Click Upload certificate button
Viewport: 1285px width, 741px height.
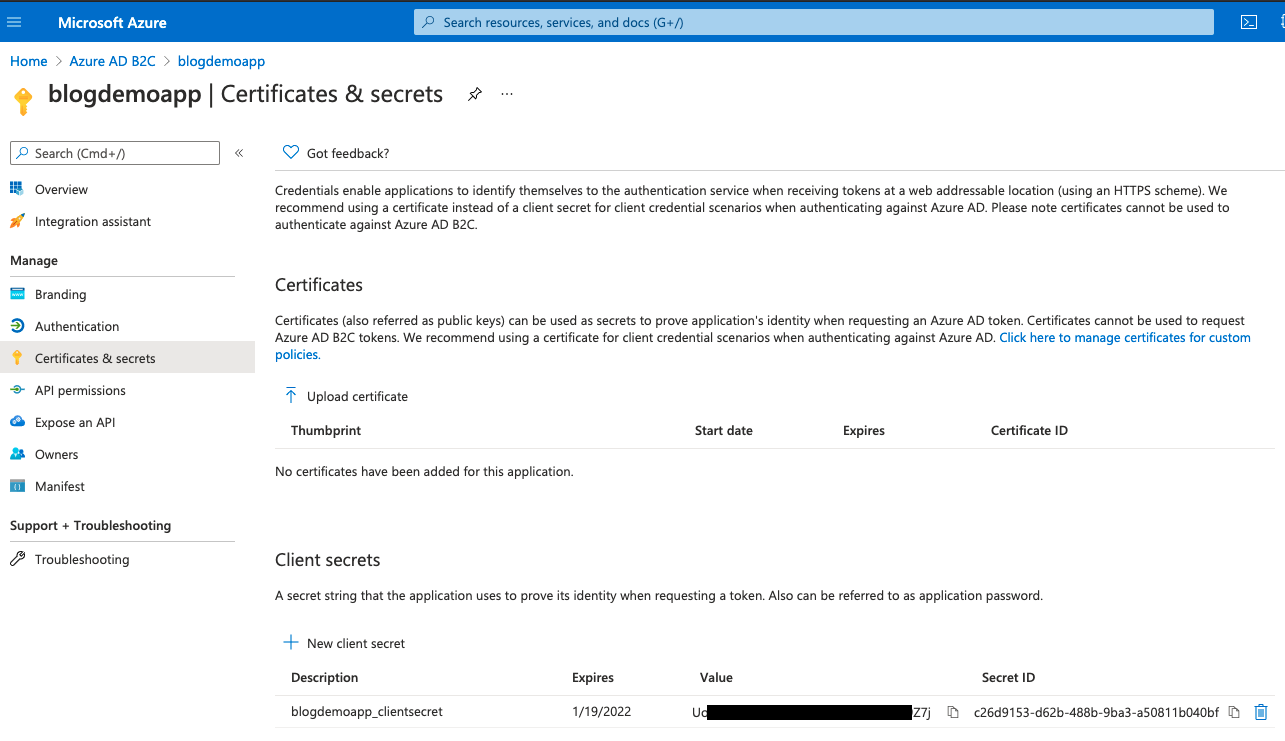tap(346, 396)
